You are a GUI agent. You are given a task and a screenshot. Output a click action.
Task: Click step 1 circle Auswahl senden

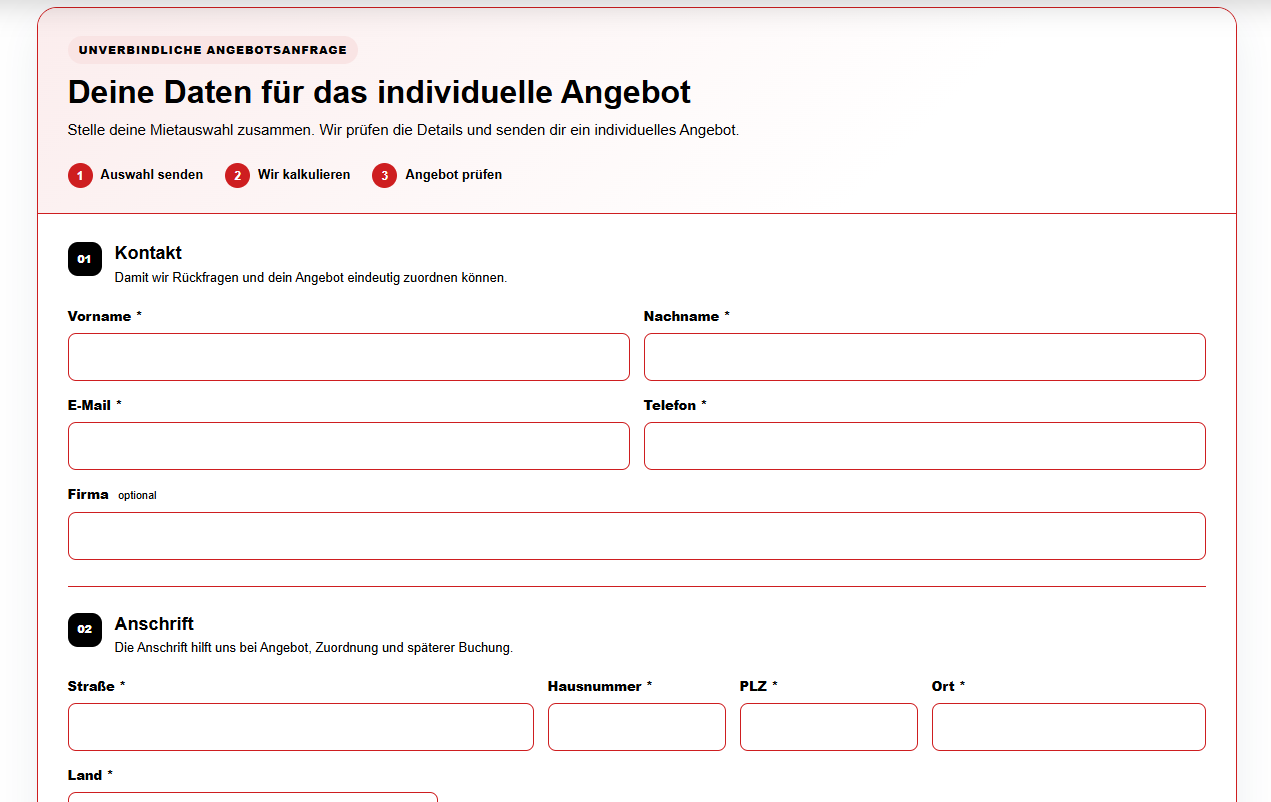click(x=80, y=175)
